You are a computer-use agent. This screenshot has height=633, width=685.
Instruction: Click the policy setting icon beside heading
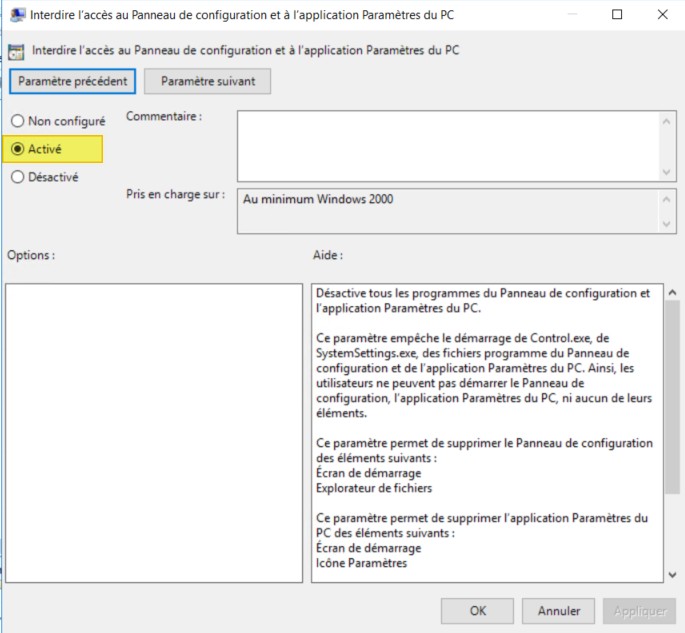pos(17,50)
